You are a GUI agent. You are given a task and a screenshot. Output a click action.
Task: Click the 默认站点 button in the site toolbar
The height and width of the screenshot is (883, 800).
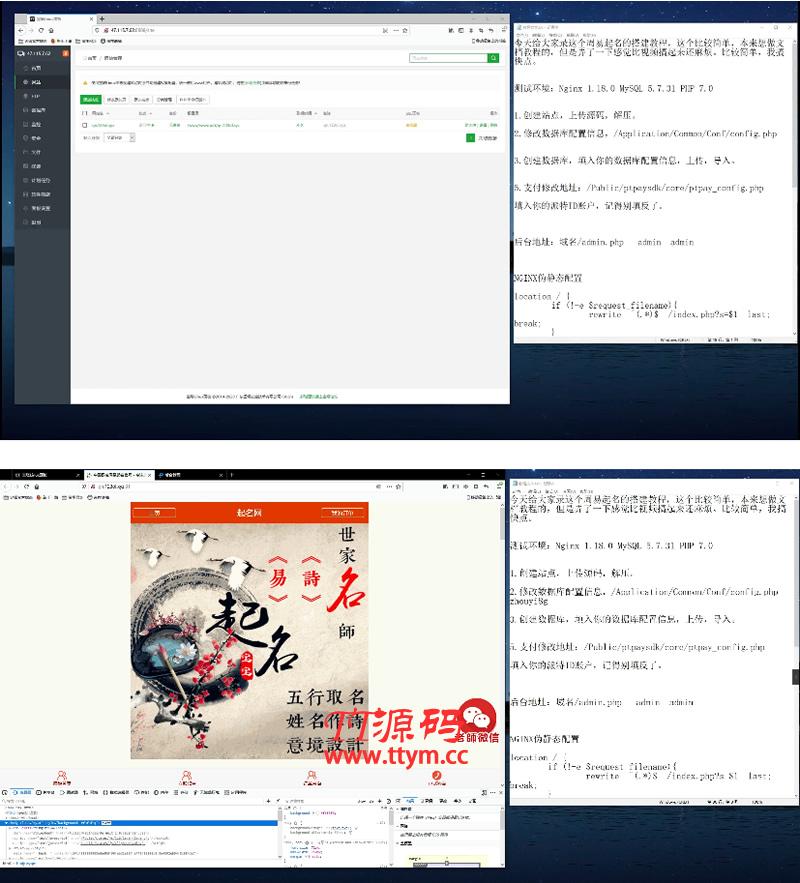(x=141, y=100)
